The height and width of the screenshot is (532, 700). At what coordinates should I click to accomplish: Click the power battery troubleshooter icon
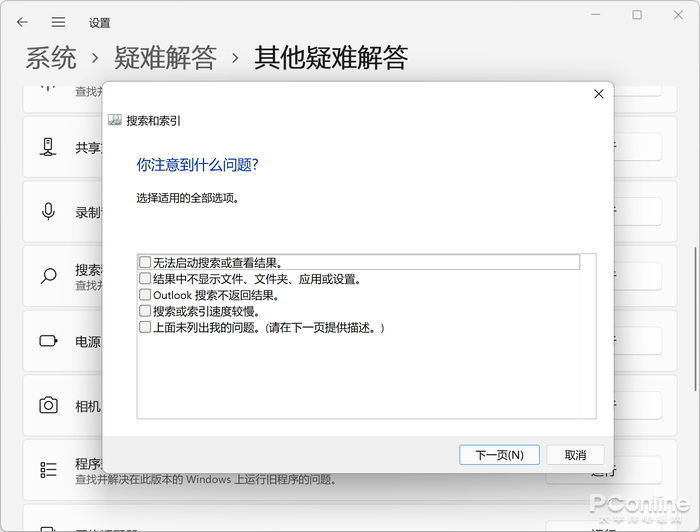48,341
